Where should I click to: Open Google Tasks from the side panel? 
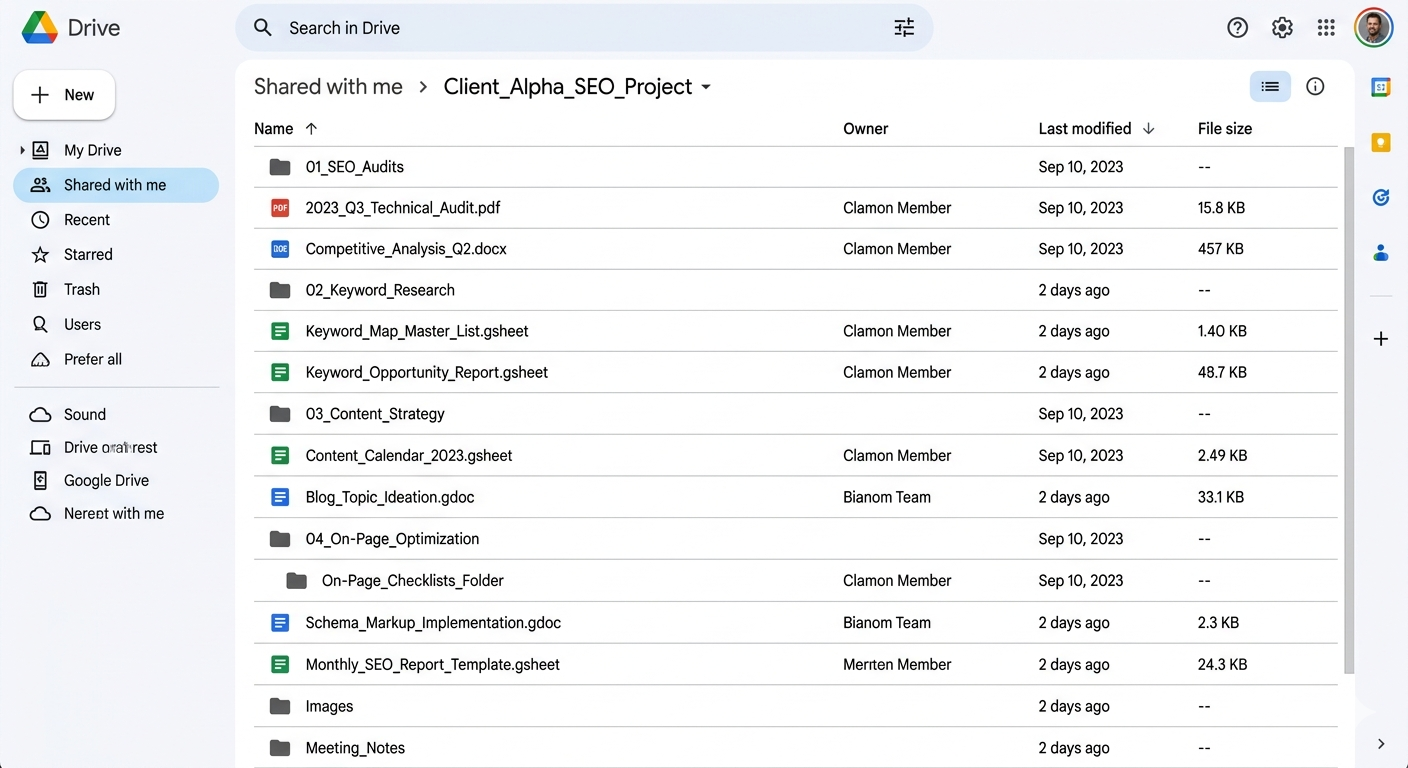(1380, 197)
